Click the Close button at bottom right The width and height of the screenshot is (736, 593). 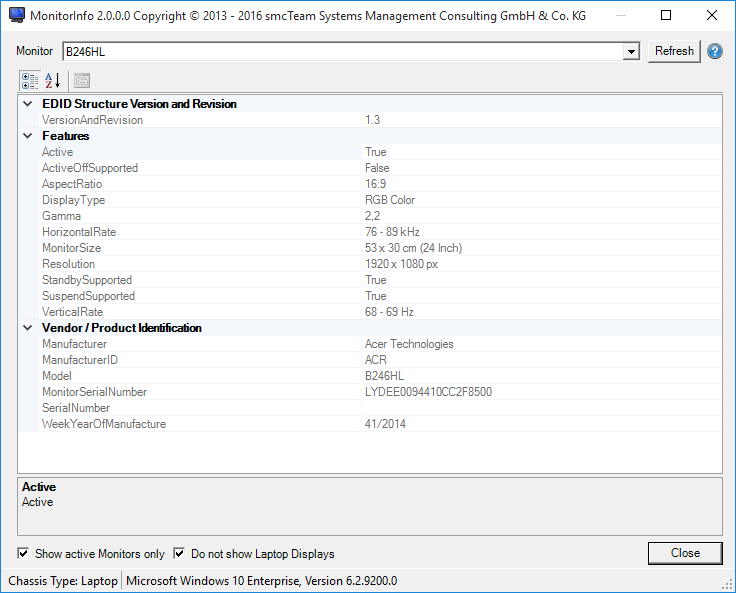(685, 553)
